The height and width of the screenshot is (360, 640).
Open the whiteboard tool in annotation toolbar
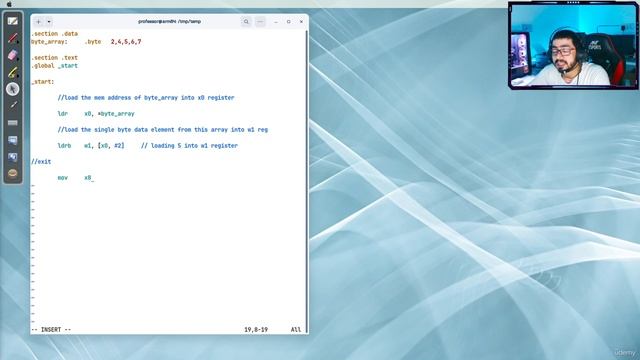click(x=13, y=21)
